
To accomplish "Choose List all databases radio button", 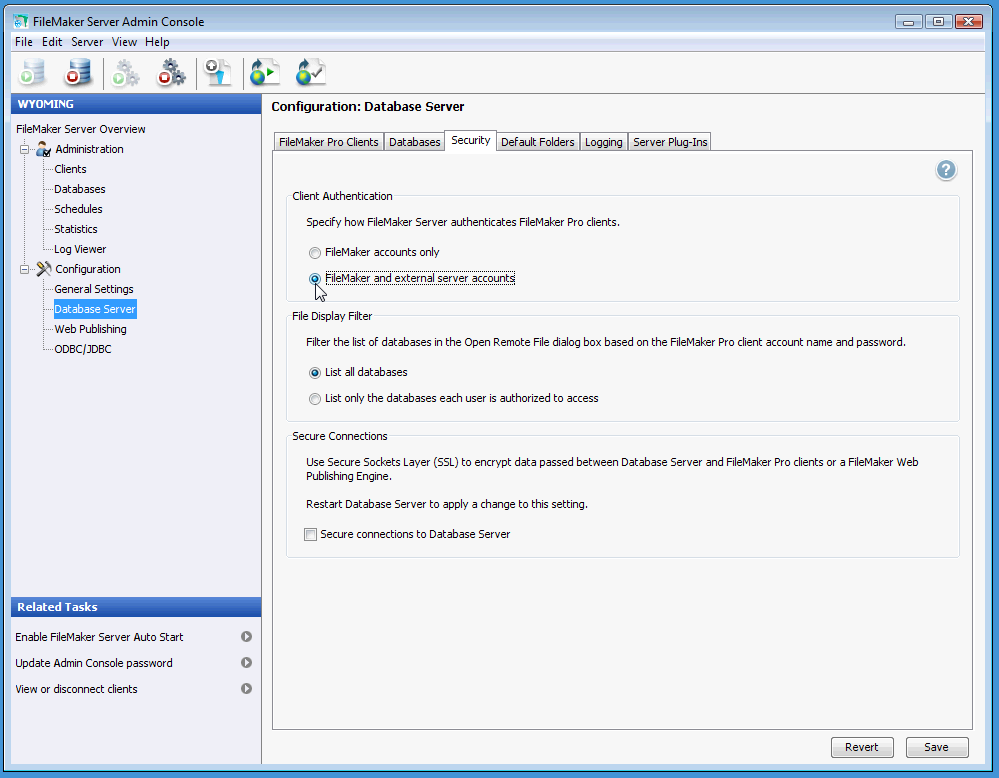I will tap(315, 373).
